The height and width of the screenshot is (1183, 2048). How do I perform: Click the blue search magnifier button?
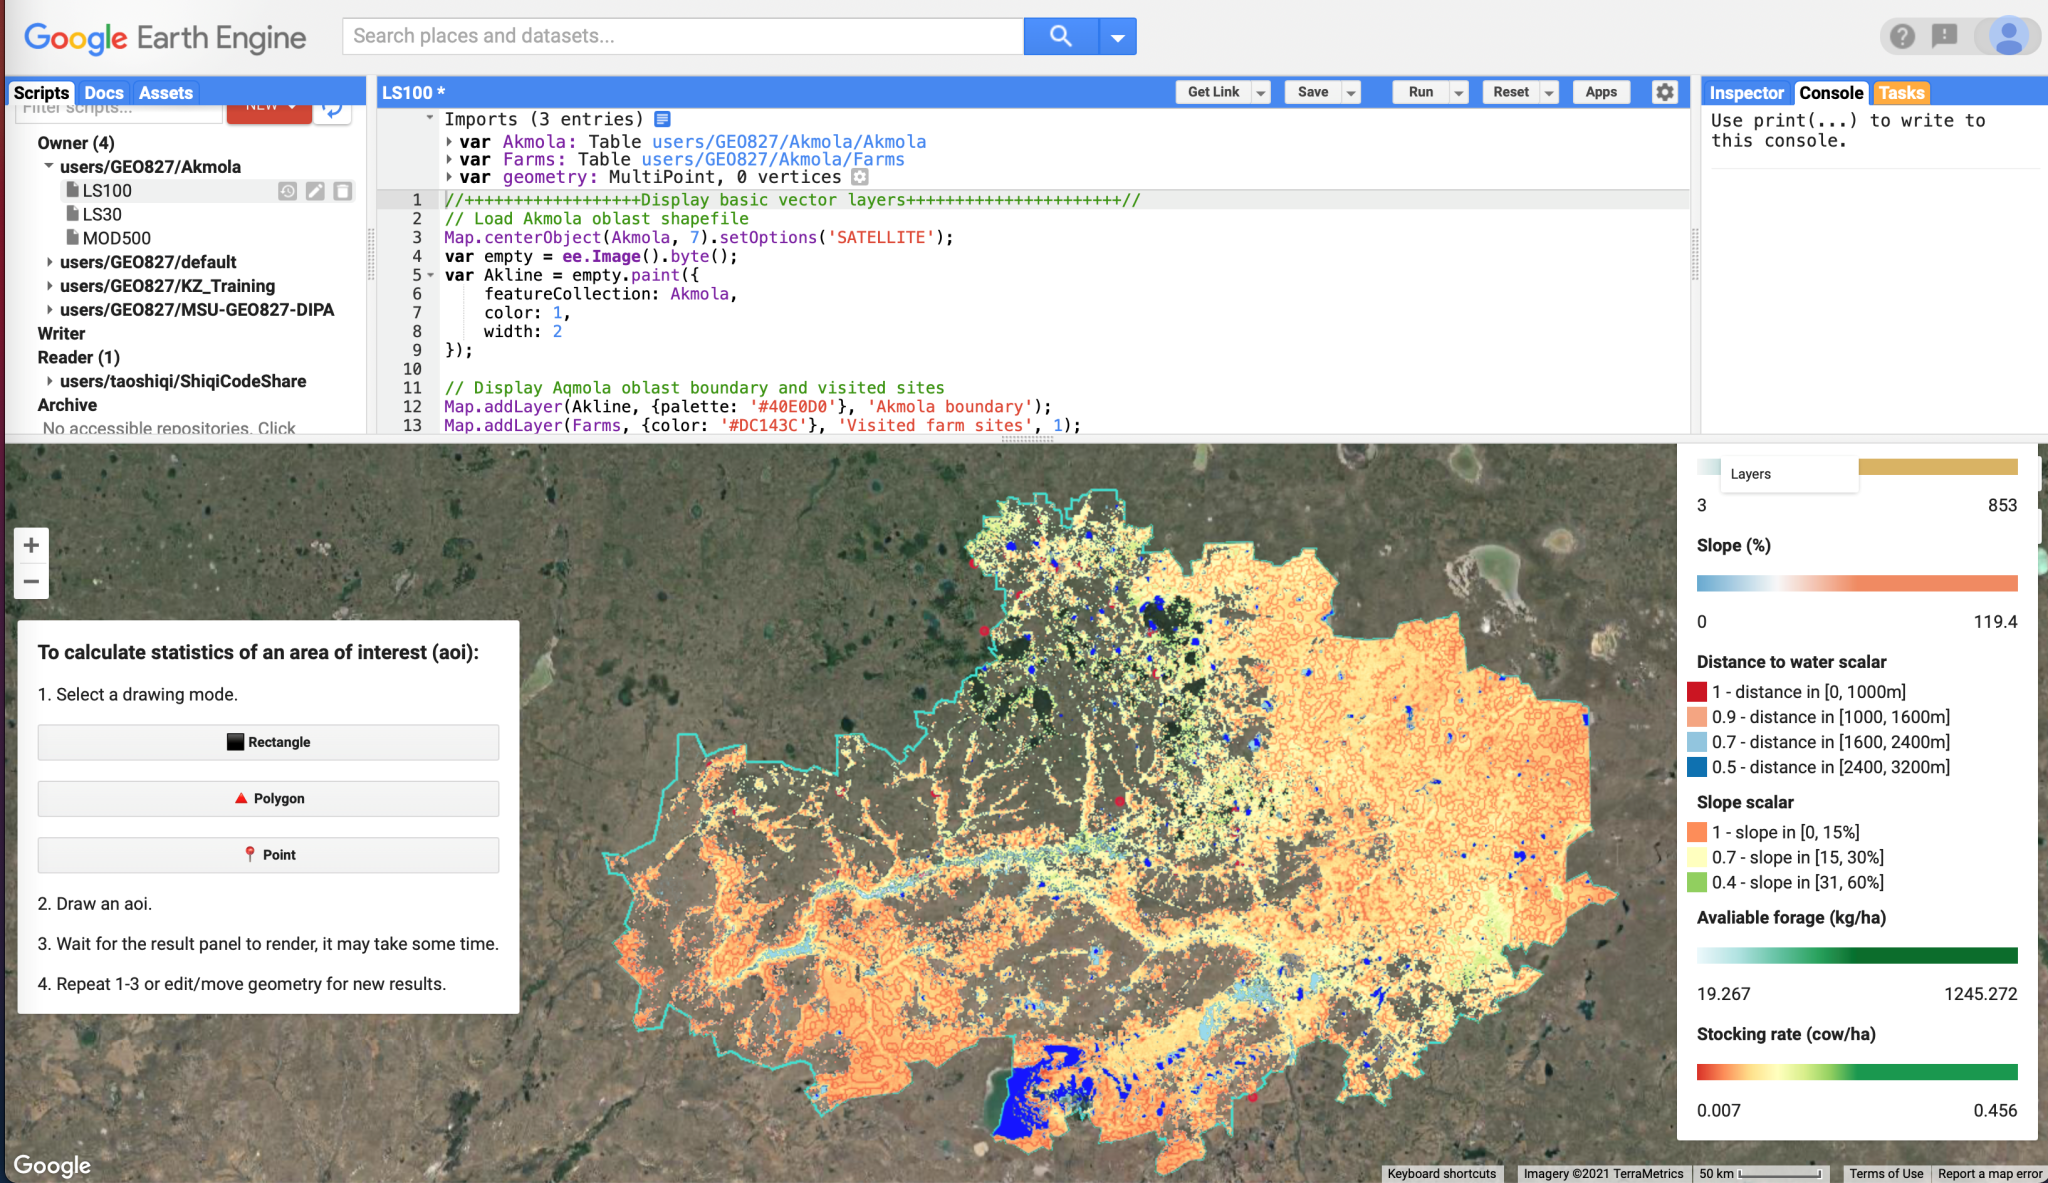(1060, 36)
